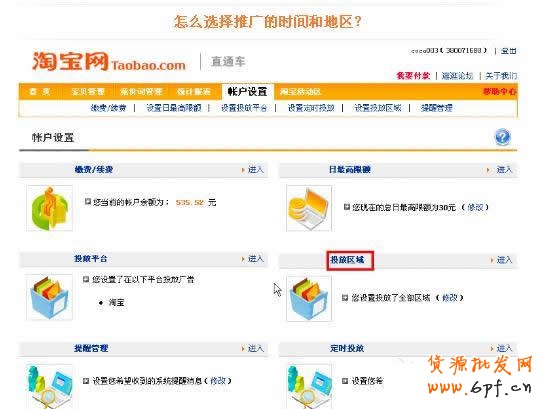542x409 pixels.
Task: Open the 竞价词管理 tab
Action: tap(141, 92)
